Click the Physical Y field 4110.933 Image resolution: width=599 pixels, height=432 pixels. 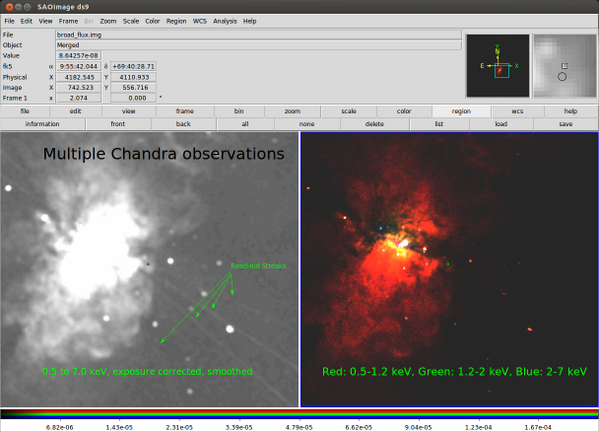pos(133,77)
